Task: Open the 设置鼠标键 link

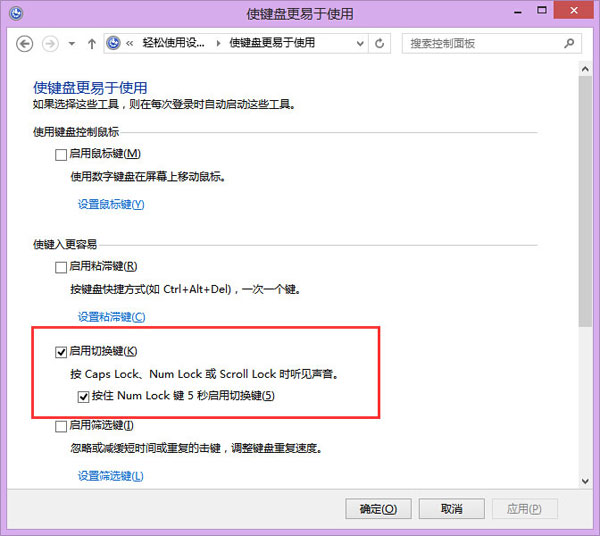Action: [111, 204]
